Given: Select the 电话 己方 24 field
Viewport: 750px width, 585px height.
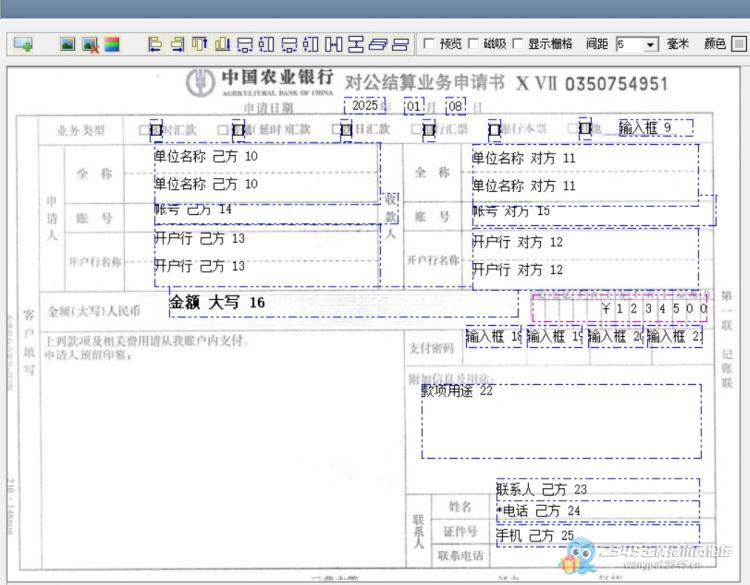Looking at the screenshot, I should click(x=598, y=510).
